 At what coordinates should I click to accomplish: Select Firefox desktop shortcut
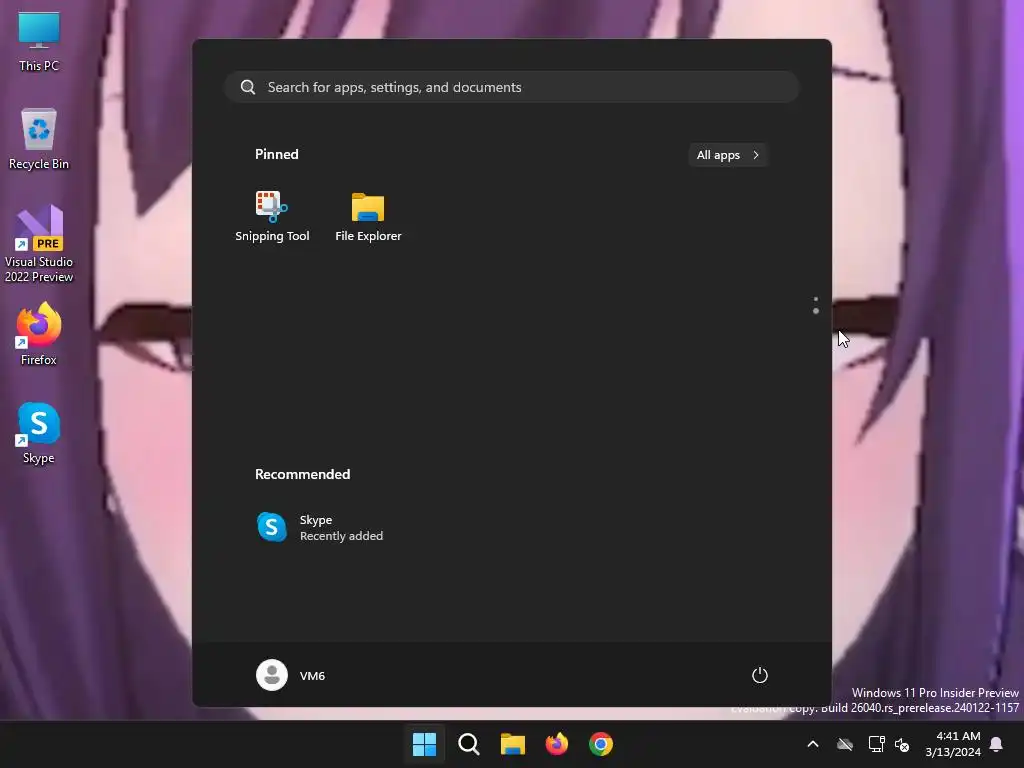tap(39, 334)
